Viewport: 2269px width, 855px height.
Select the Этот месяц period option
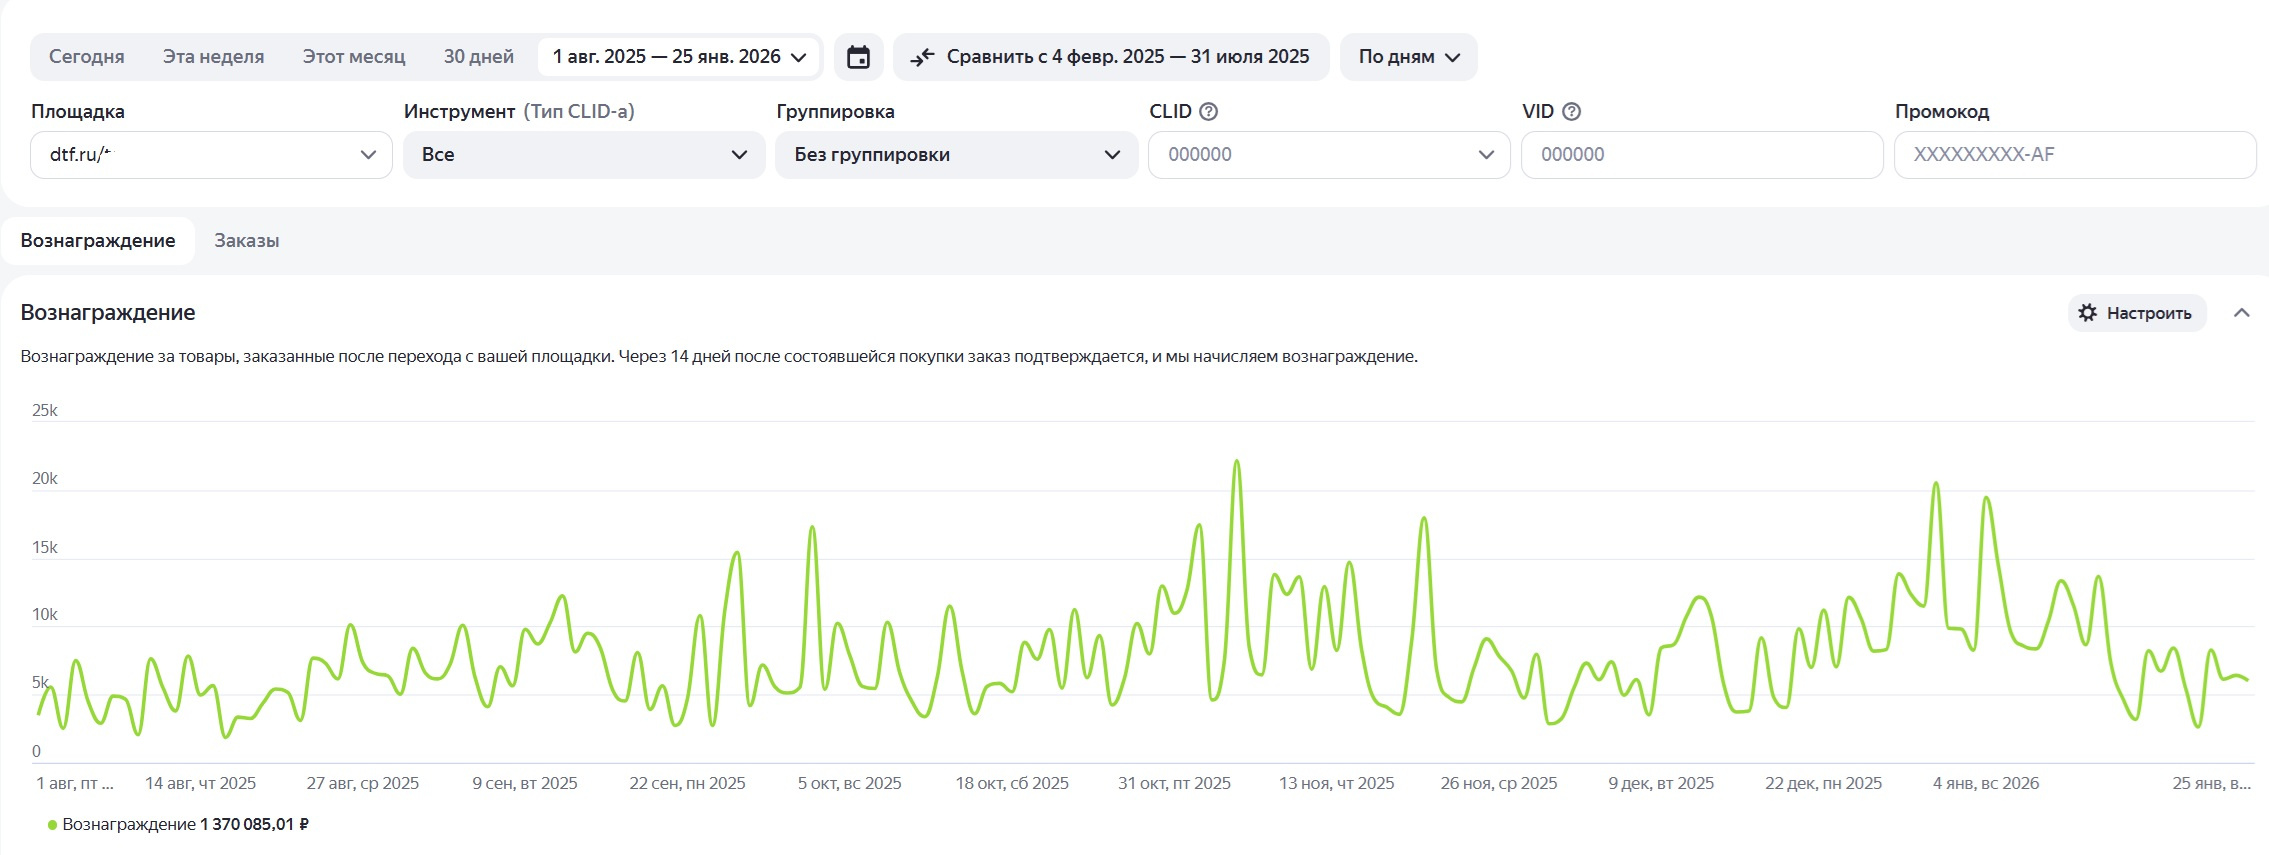tap(354, 57)
